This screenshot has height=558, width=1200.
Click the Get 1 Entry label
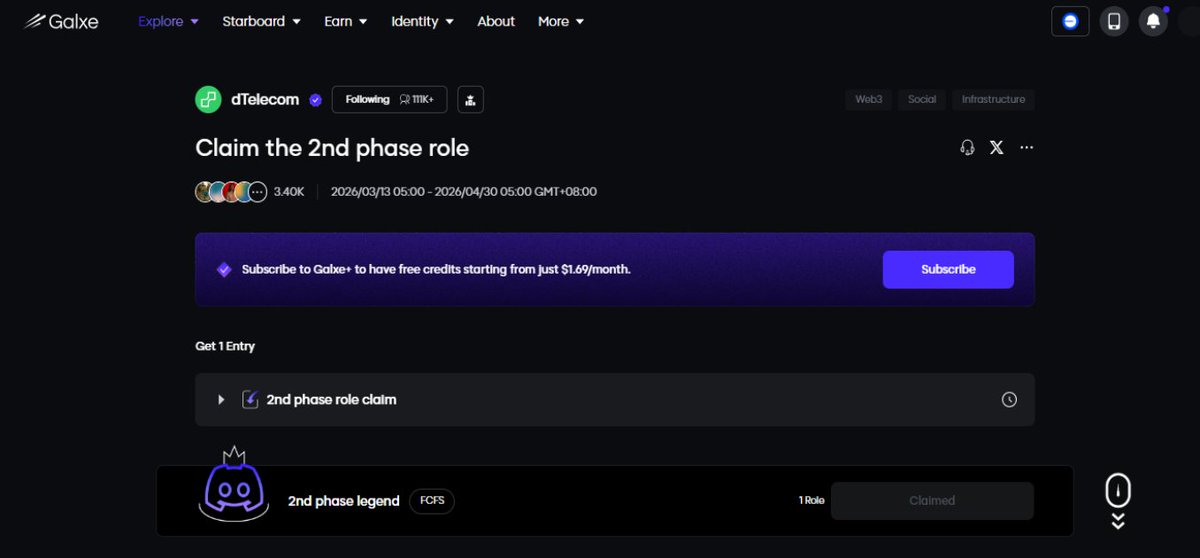click(x=225, y=346)
